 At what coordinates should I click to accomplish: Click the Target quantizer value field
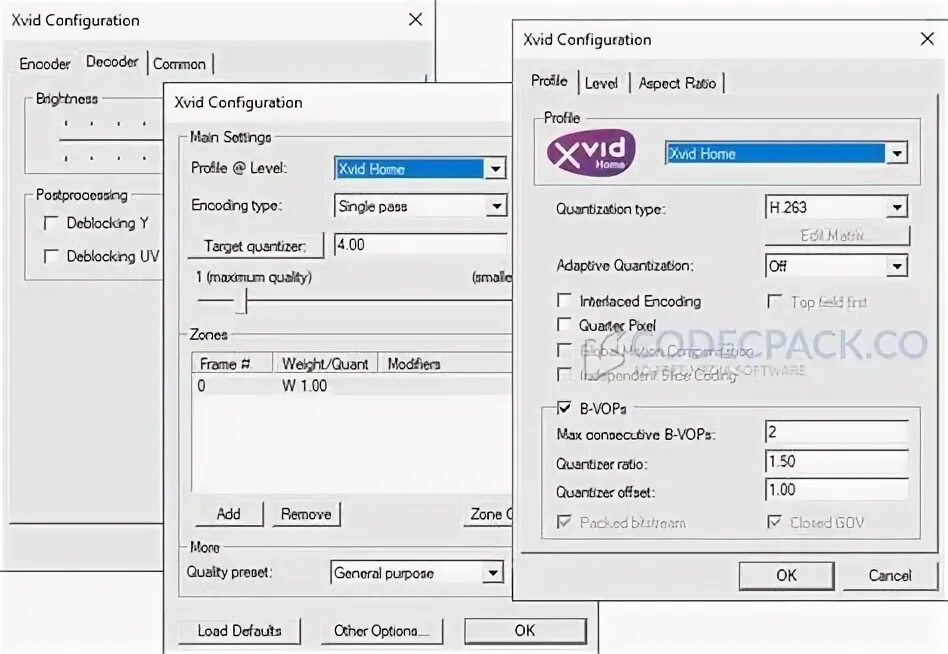[x=421, y=245]
